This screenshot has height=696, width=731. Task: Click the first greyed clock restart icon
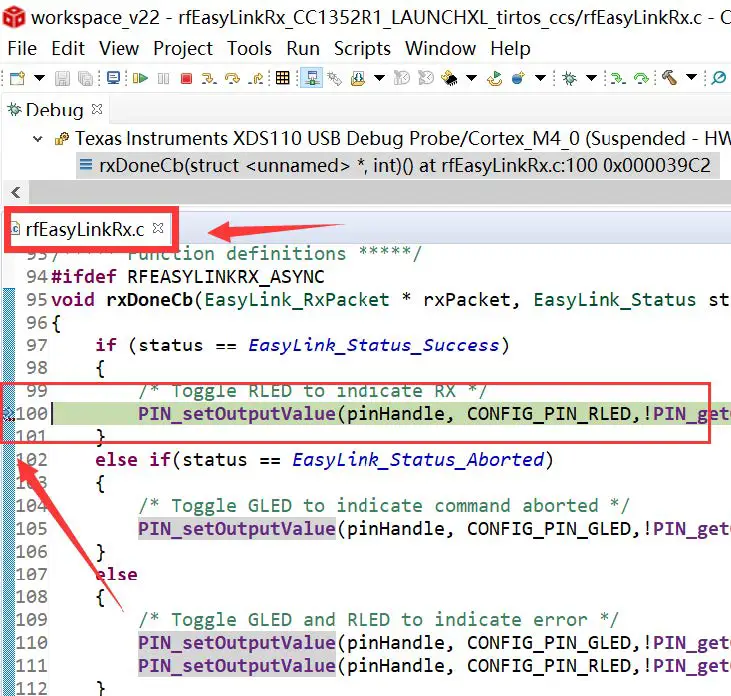[x=402, y=78]
